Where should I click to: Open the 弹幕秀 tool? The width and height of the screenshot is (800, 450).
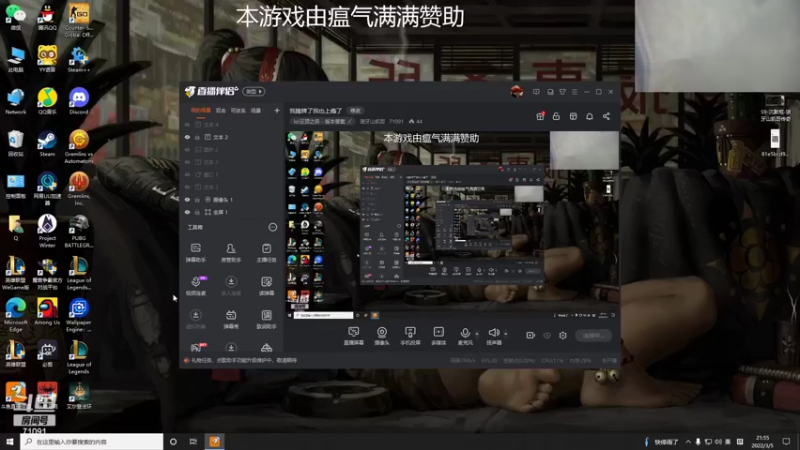pos(231,319)
